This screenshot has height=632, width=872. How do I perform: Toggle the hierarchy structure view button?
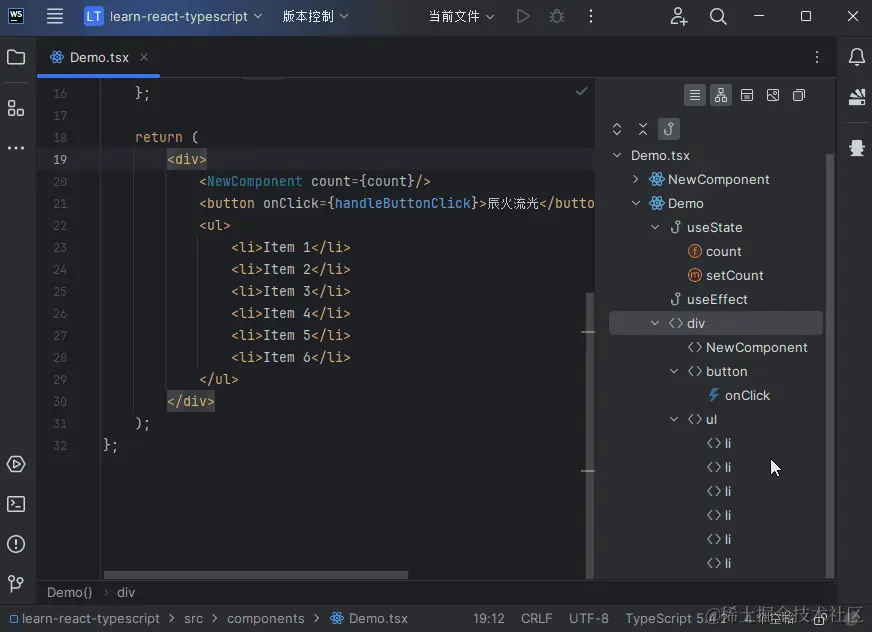(x=721, y=95)
